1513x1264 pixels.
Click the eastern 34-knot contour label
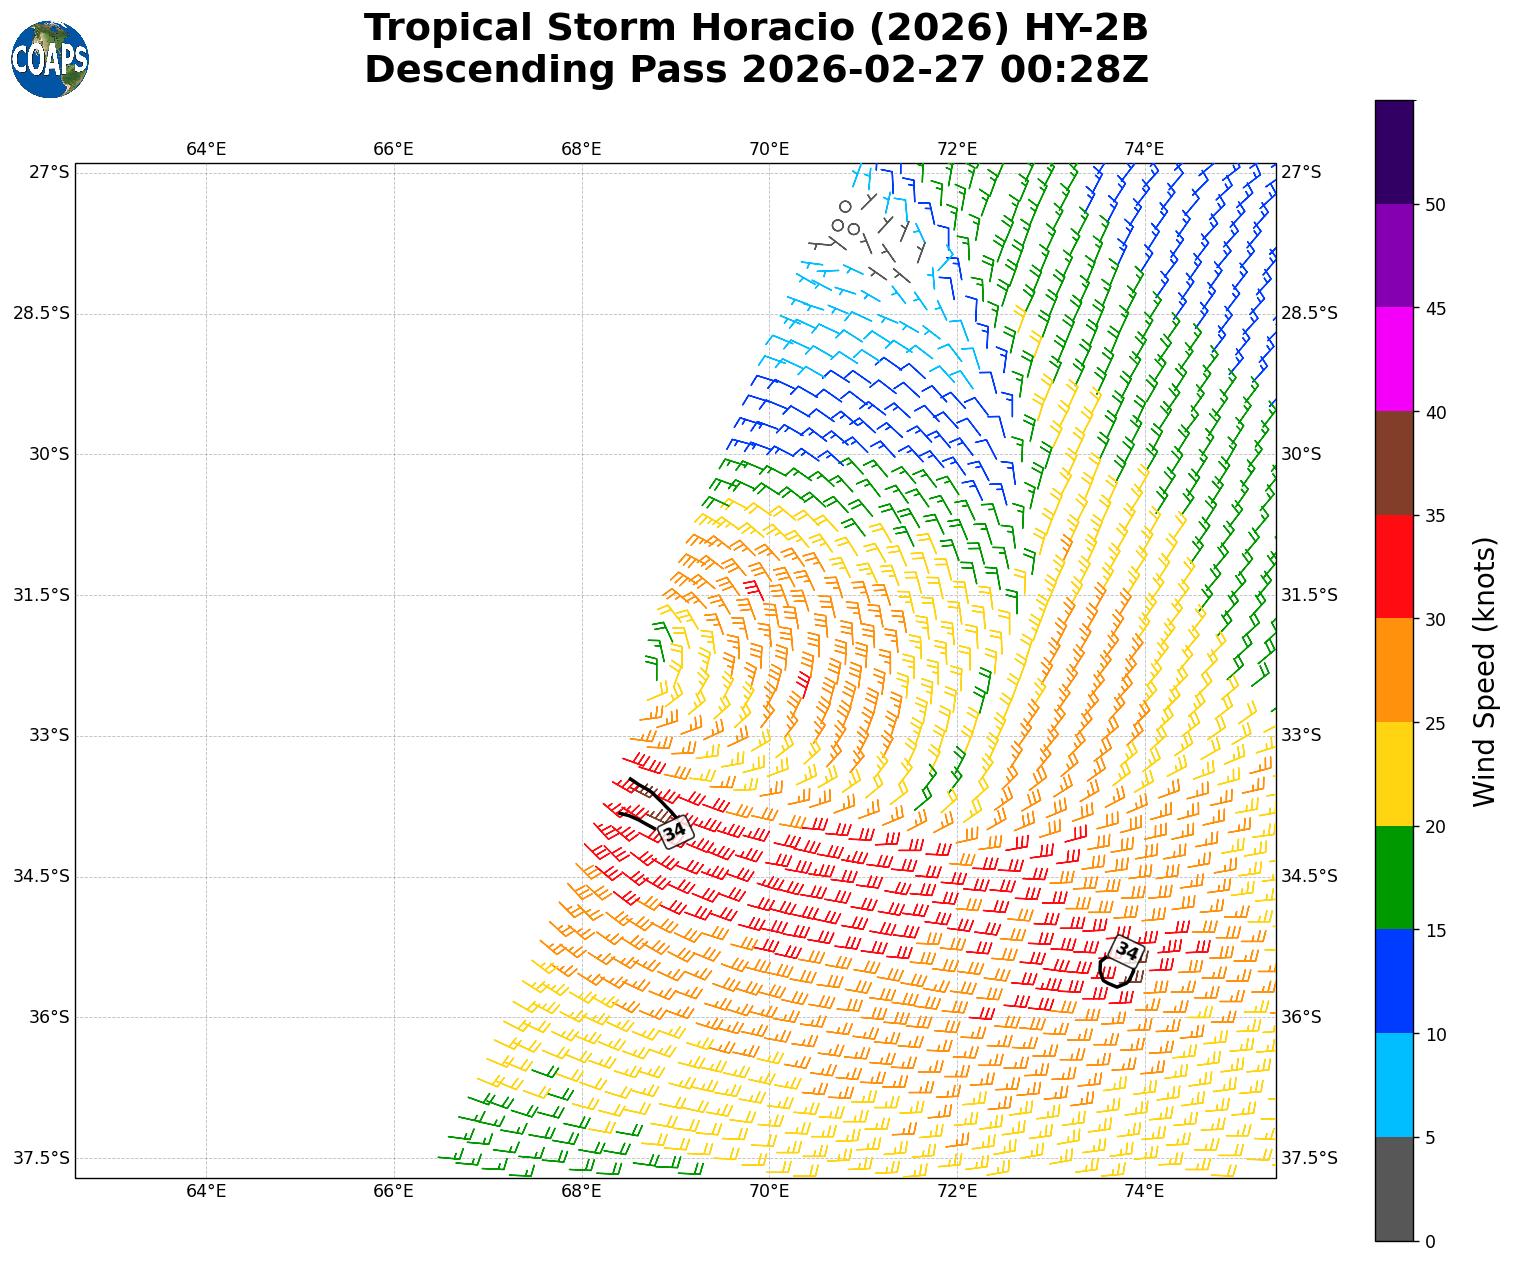[1127, 951]
